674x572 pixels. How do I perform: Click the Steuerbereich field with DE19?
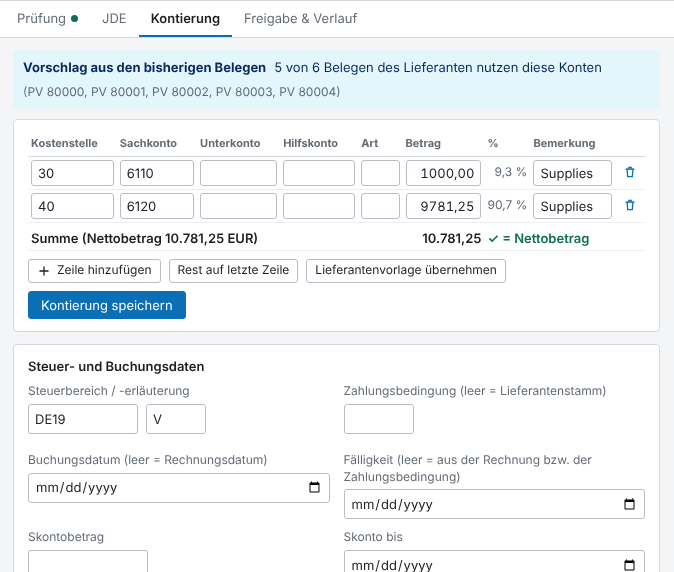(x=83, y=419)
